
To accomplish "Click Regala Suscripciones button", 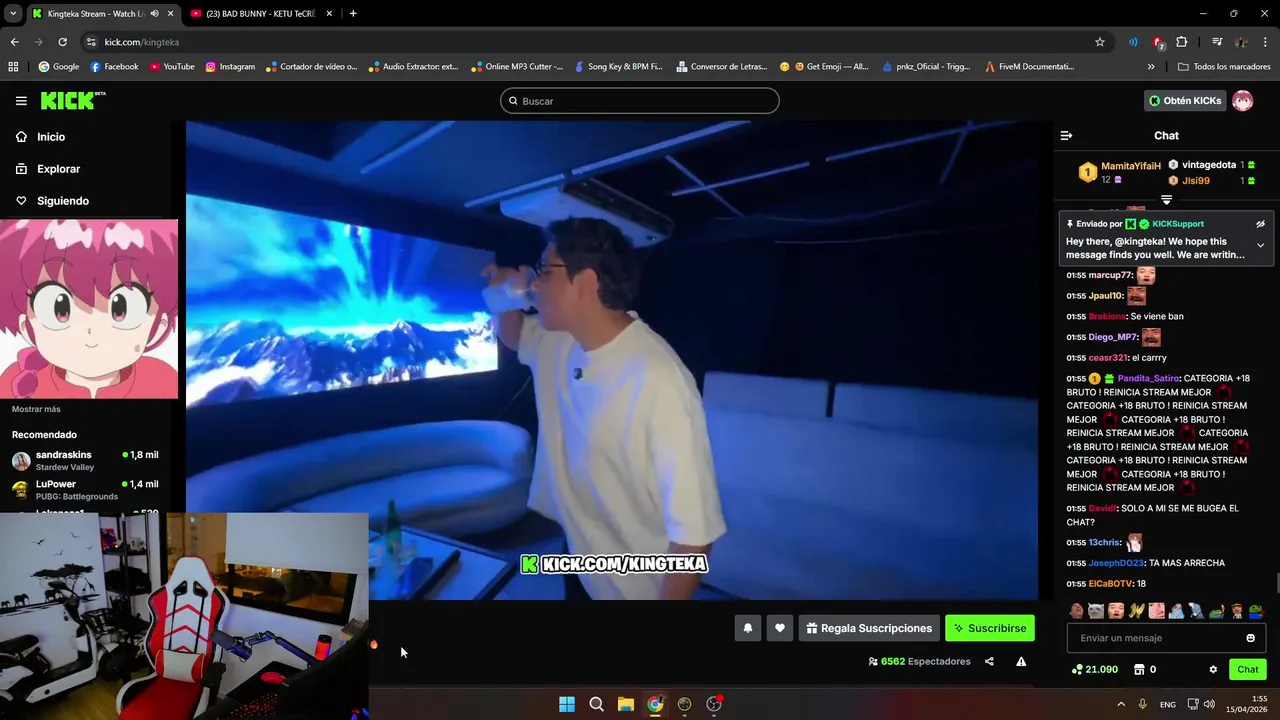I will [x=869, y=628].
